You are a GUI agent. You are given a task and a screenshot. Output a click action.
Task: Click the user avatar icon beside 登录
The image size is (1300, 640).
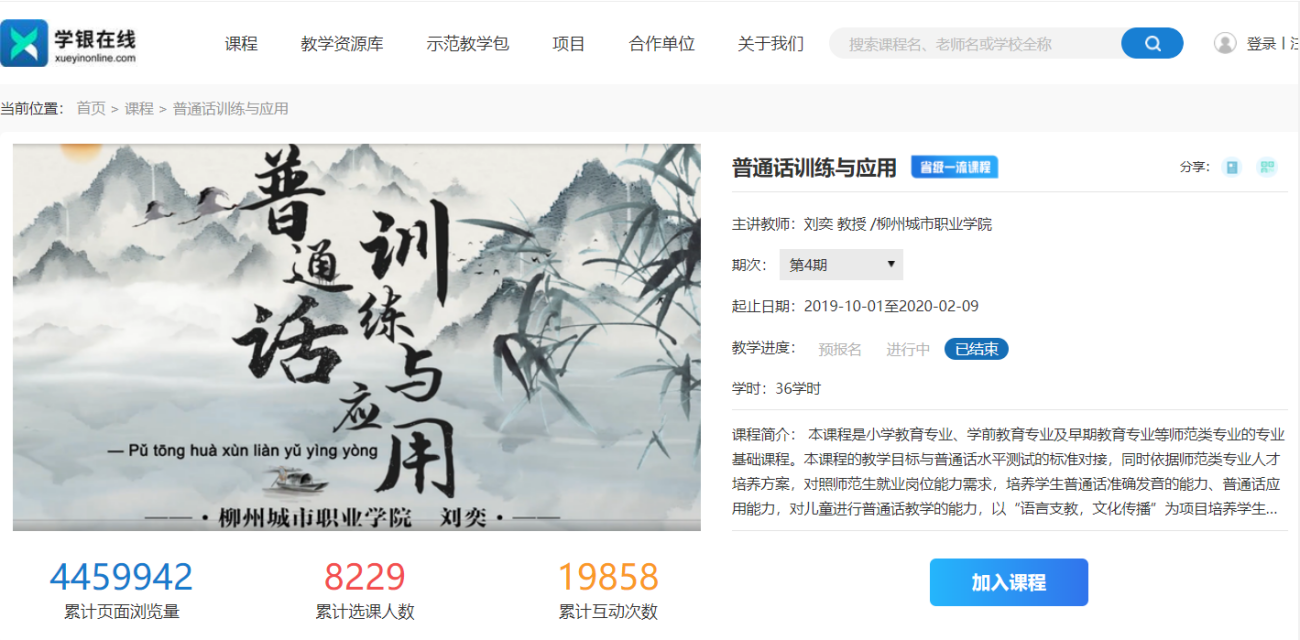point(1225,43)
